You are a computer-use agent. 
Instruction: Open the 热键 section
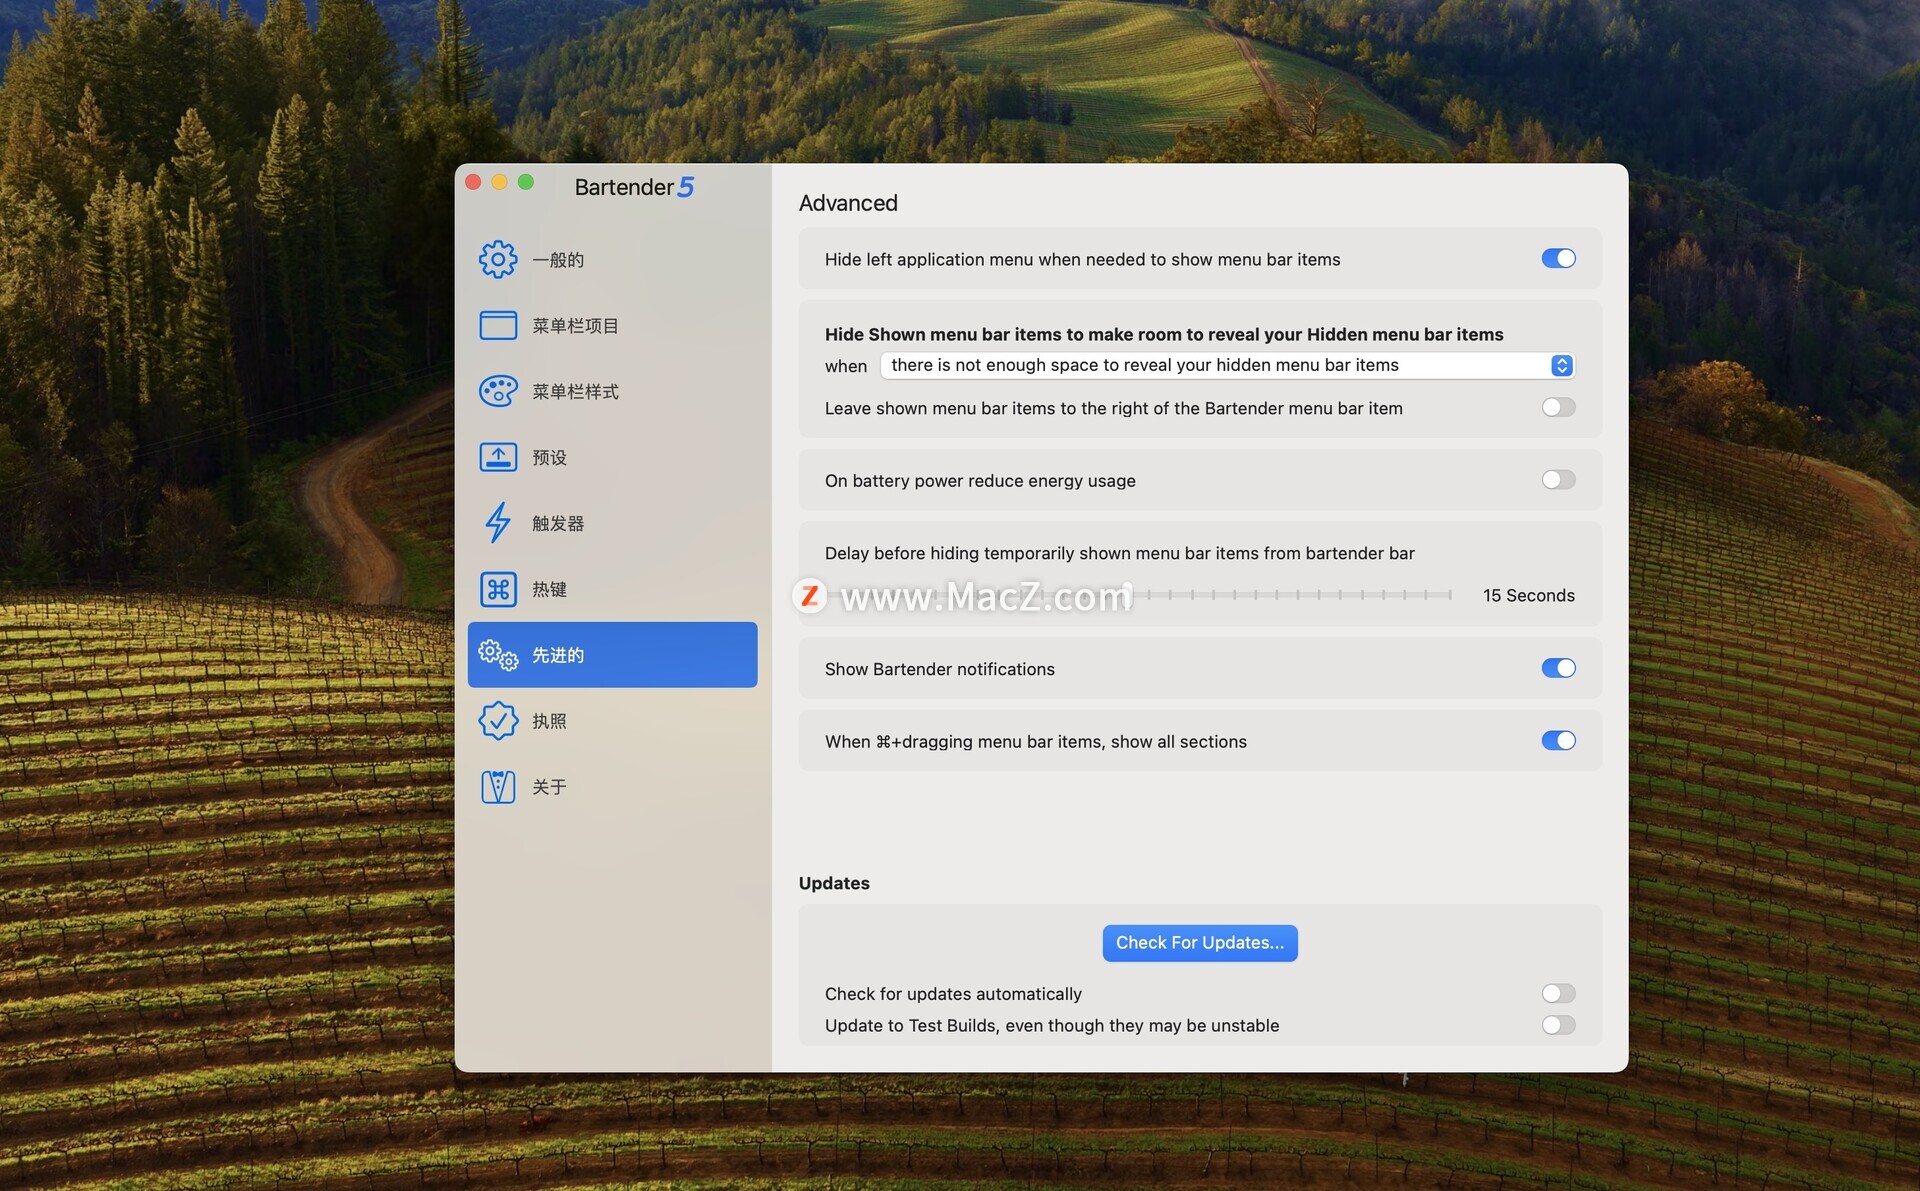coord(612,590)
